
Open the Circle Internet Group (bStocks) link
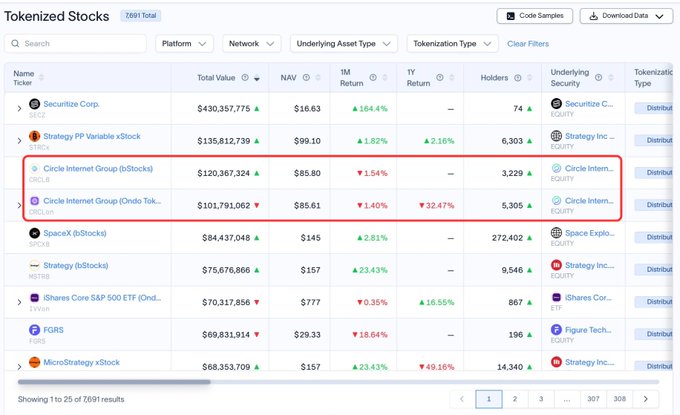[x=98, y=168]
